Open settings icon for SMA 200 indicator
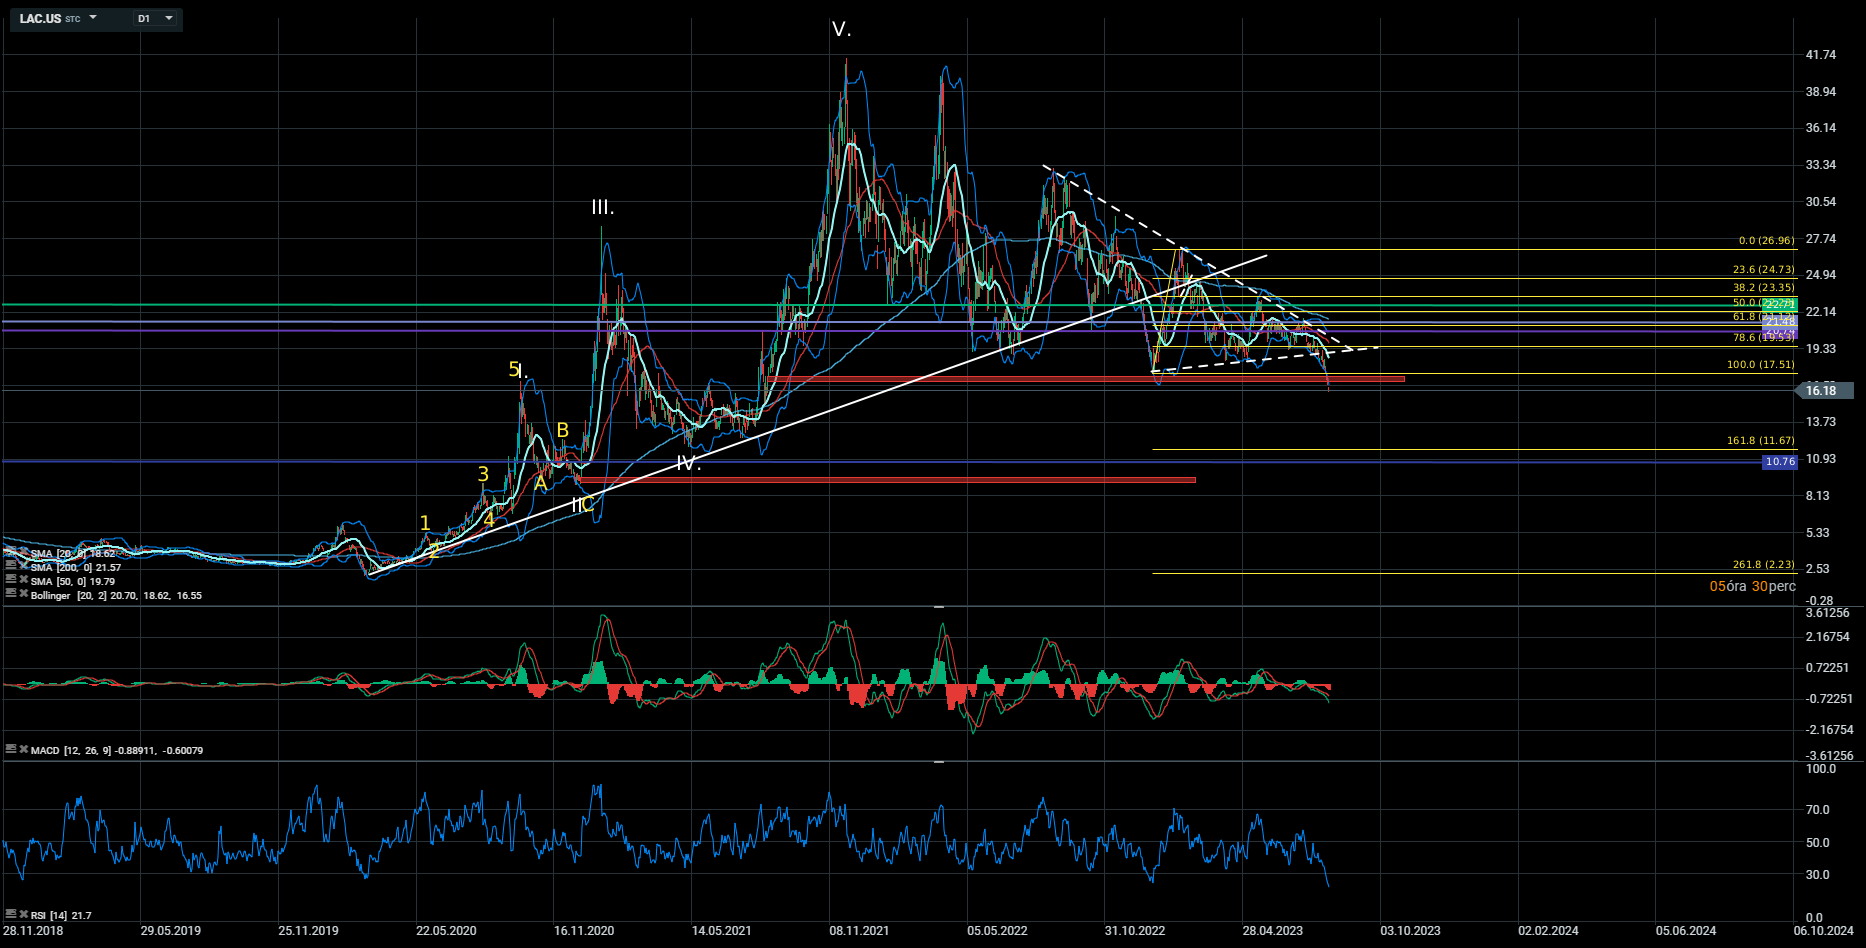Screen dimensions: 1866x948 click(11, 567)
